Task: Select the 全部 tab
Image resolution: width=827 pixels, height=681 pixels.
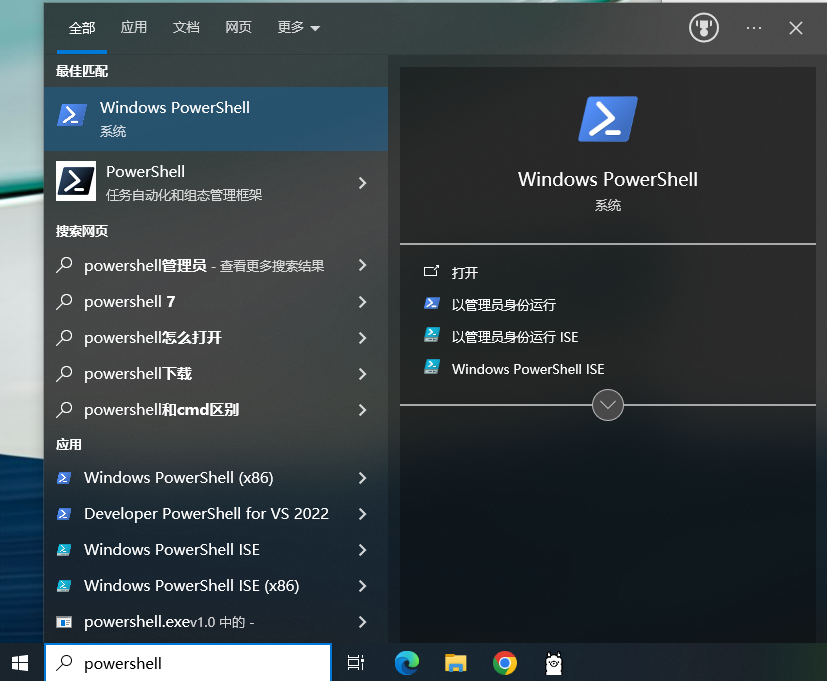Action: pyautogui.click(x=82, y=27)
